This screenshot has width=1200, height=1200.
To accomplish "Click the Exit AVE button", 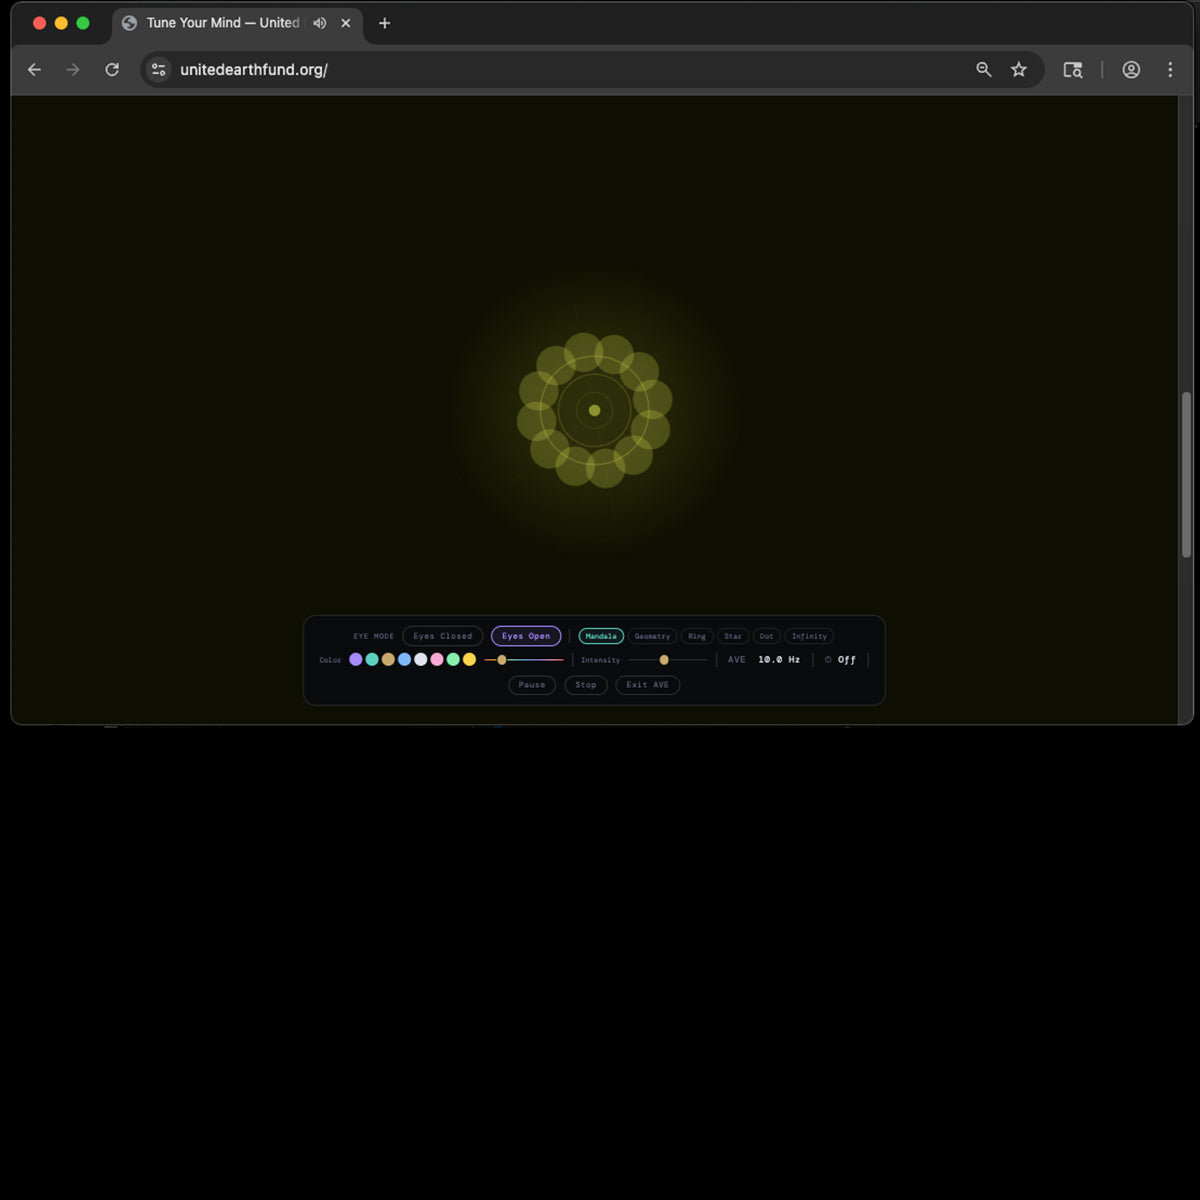I will [647, 685].
